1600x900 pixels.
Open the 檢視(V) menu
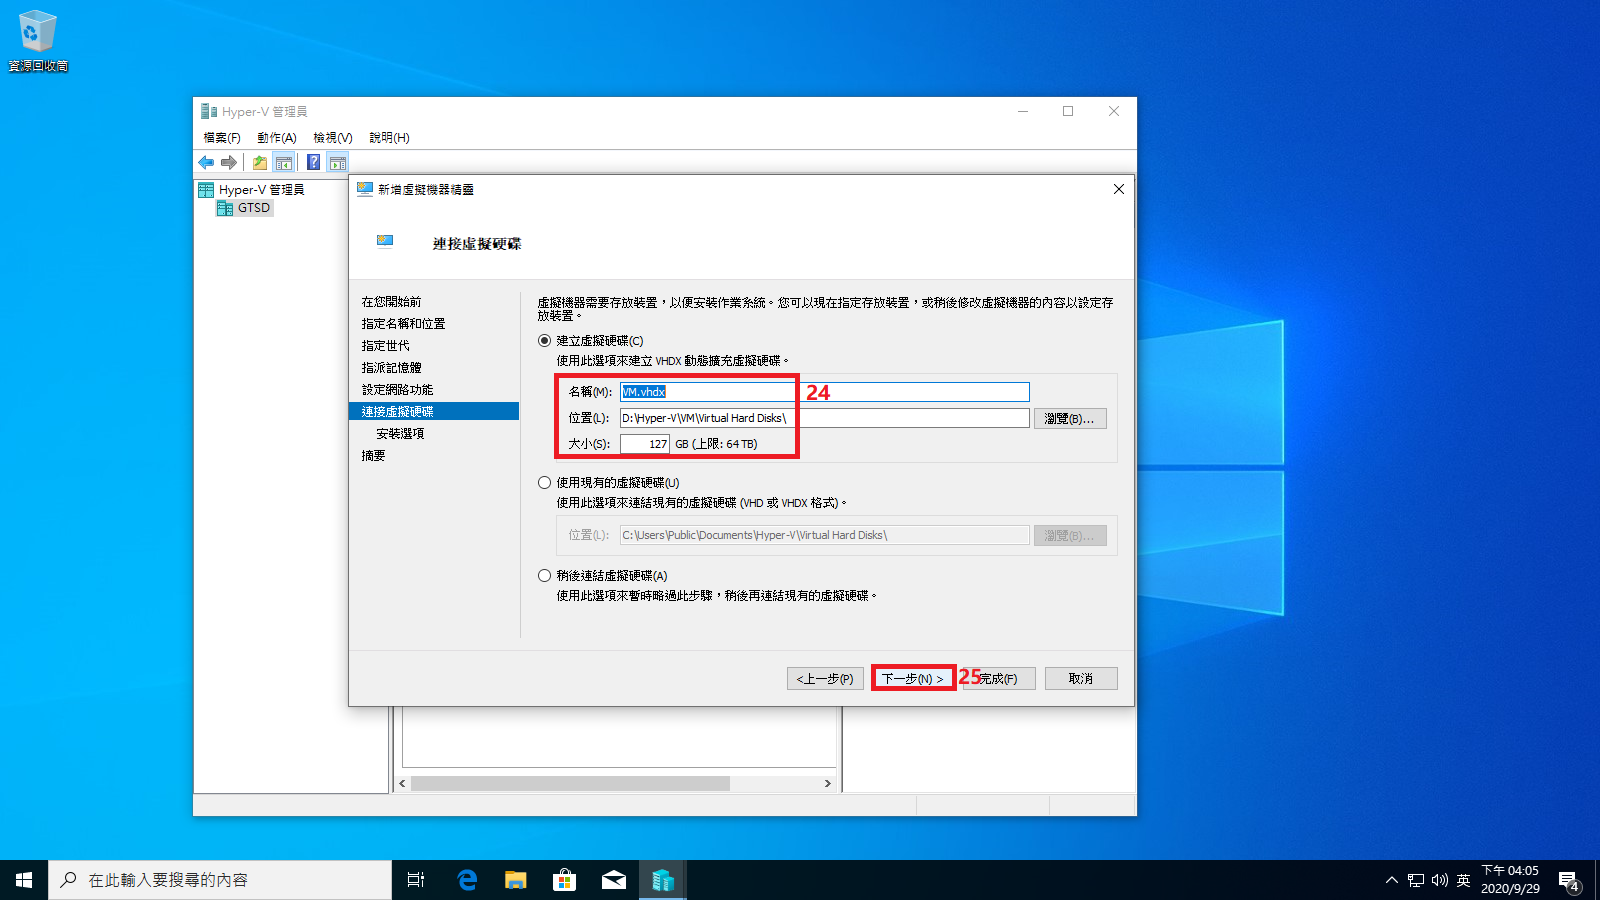(332, 138)
